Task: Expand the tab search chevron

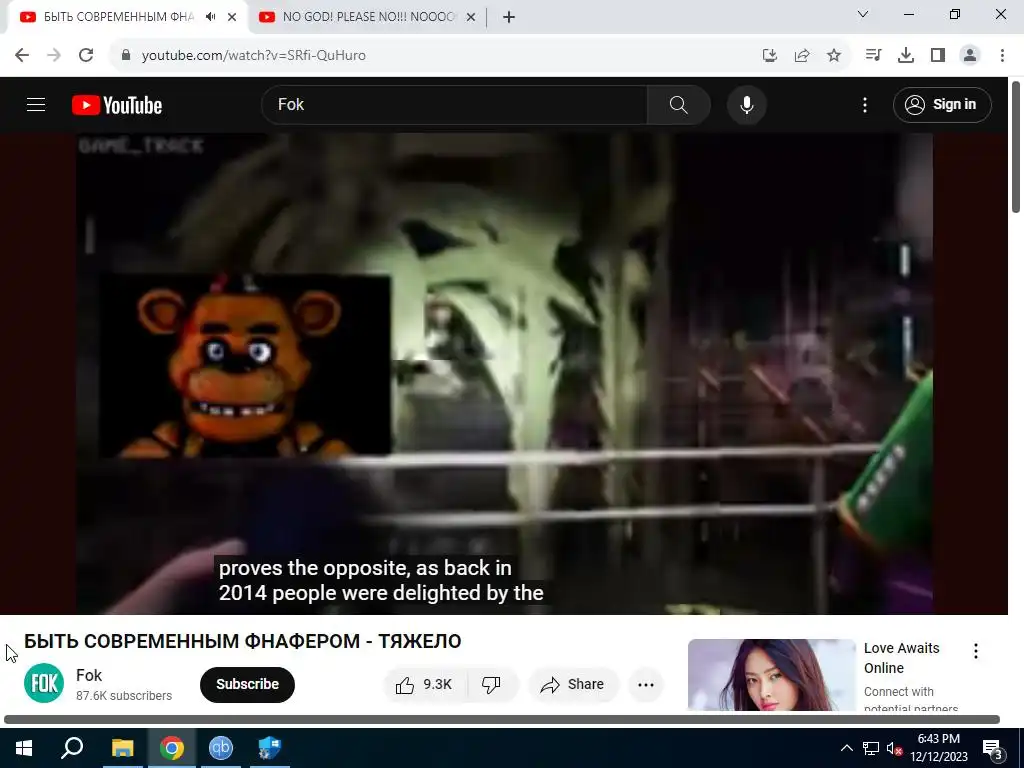Action: [x=863, y=14]
